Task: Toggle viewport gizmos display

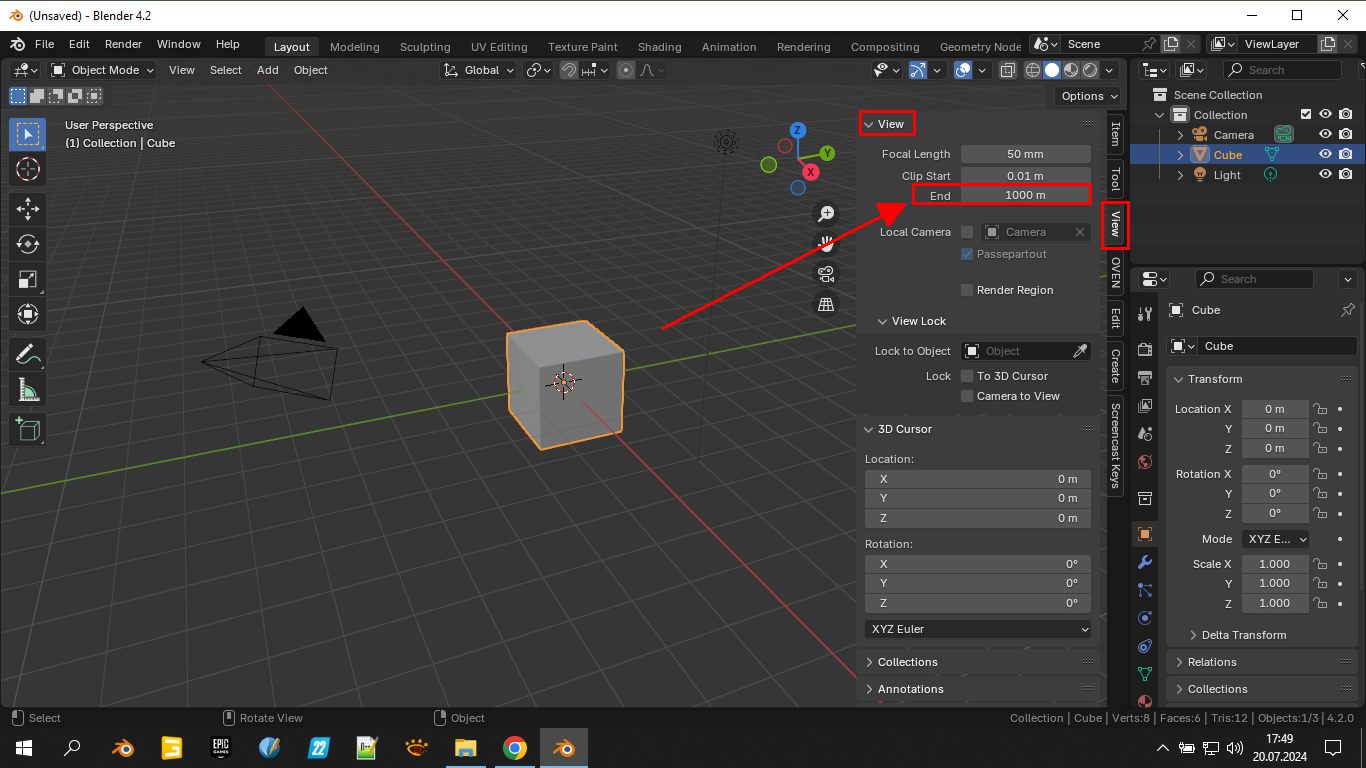Action: [918, 70]
